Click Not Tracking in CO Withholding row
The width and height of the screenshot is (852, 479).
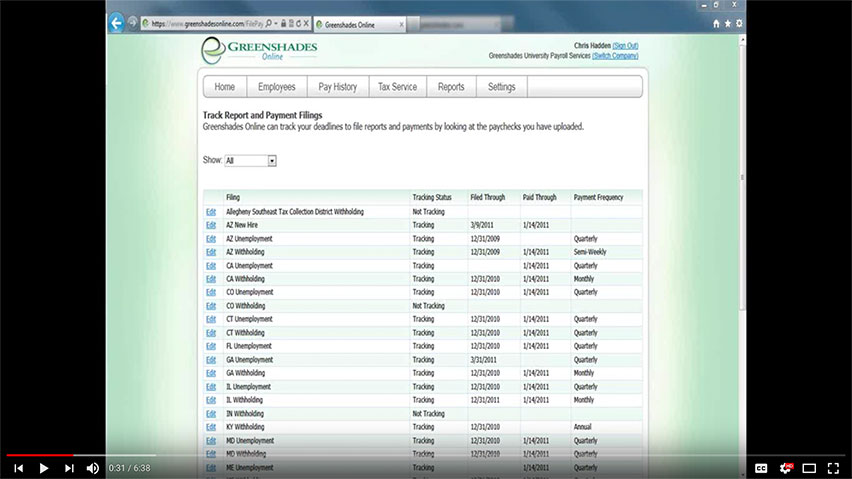click(x=428, y=306)
